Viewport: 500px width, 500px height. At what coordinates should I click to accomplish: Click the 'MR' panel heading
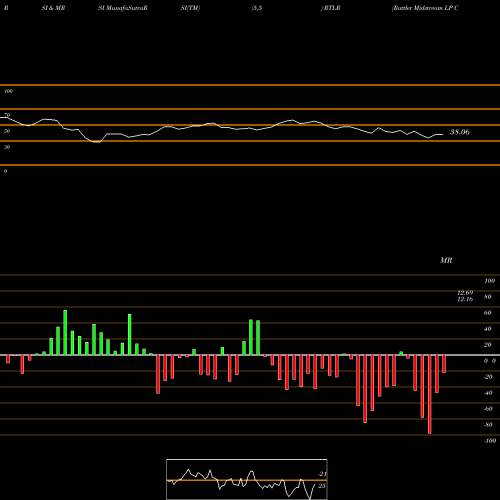(x=446, y=260)
